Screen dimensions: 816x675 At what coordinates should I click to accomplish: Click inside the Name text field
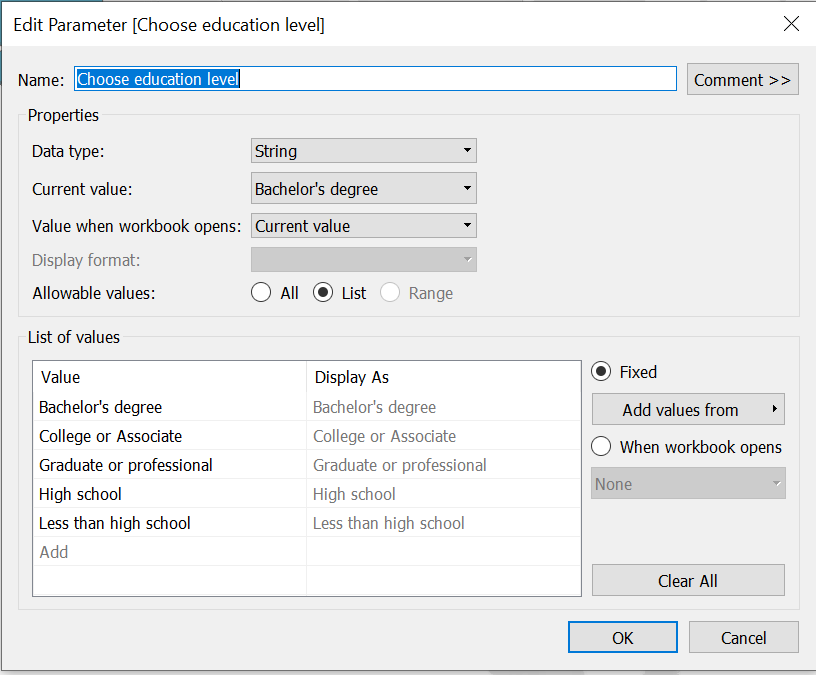[375, 78]
